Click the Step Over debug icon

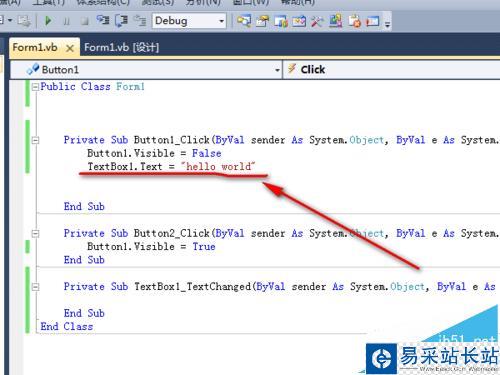click(121, 21)
